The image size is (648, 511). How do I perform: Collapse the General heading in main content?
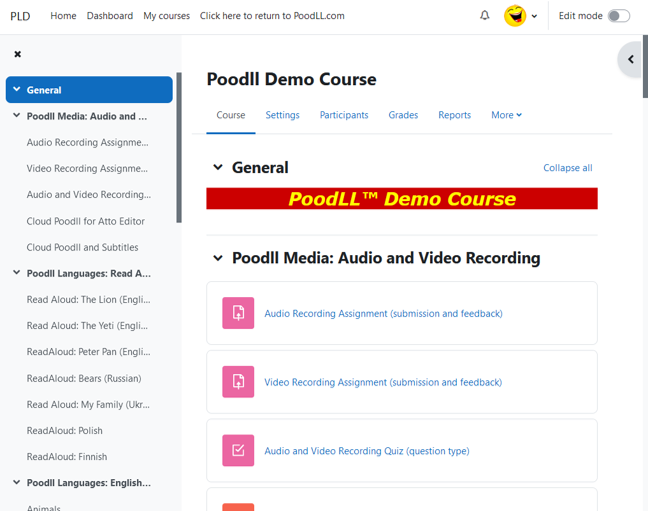pyautogui.click(x=218, y=168)
